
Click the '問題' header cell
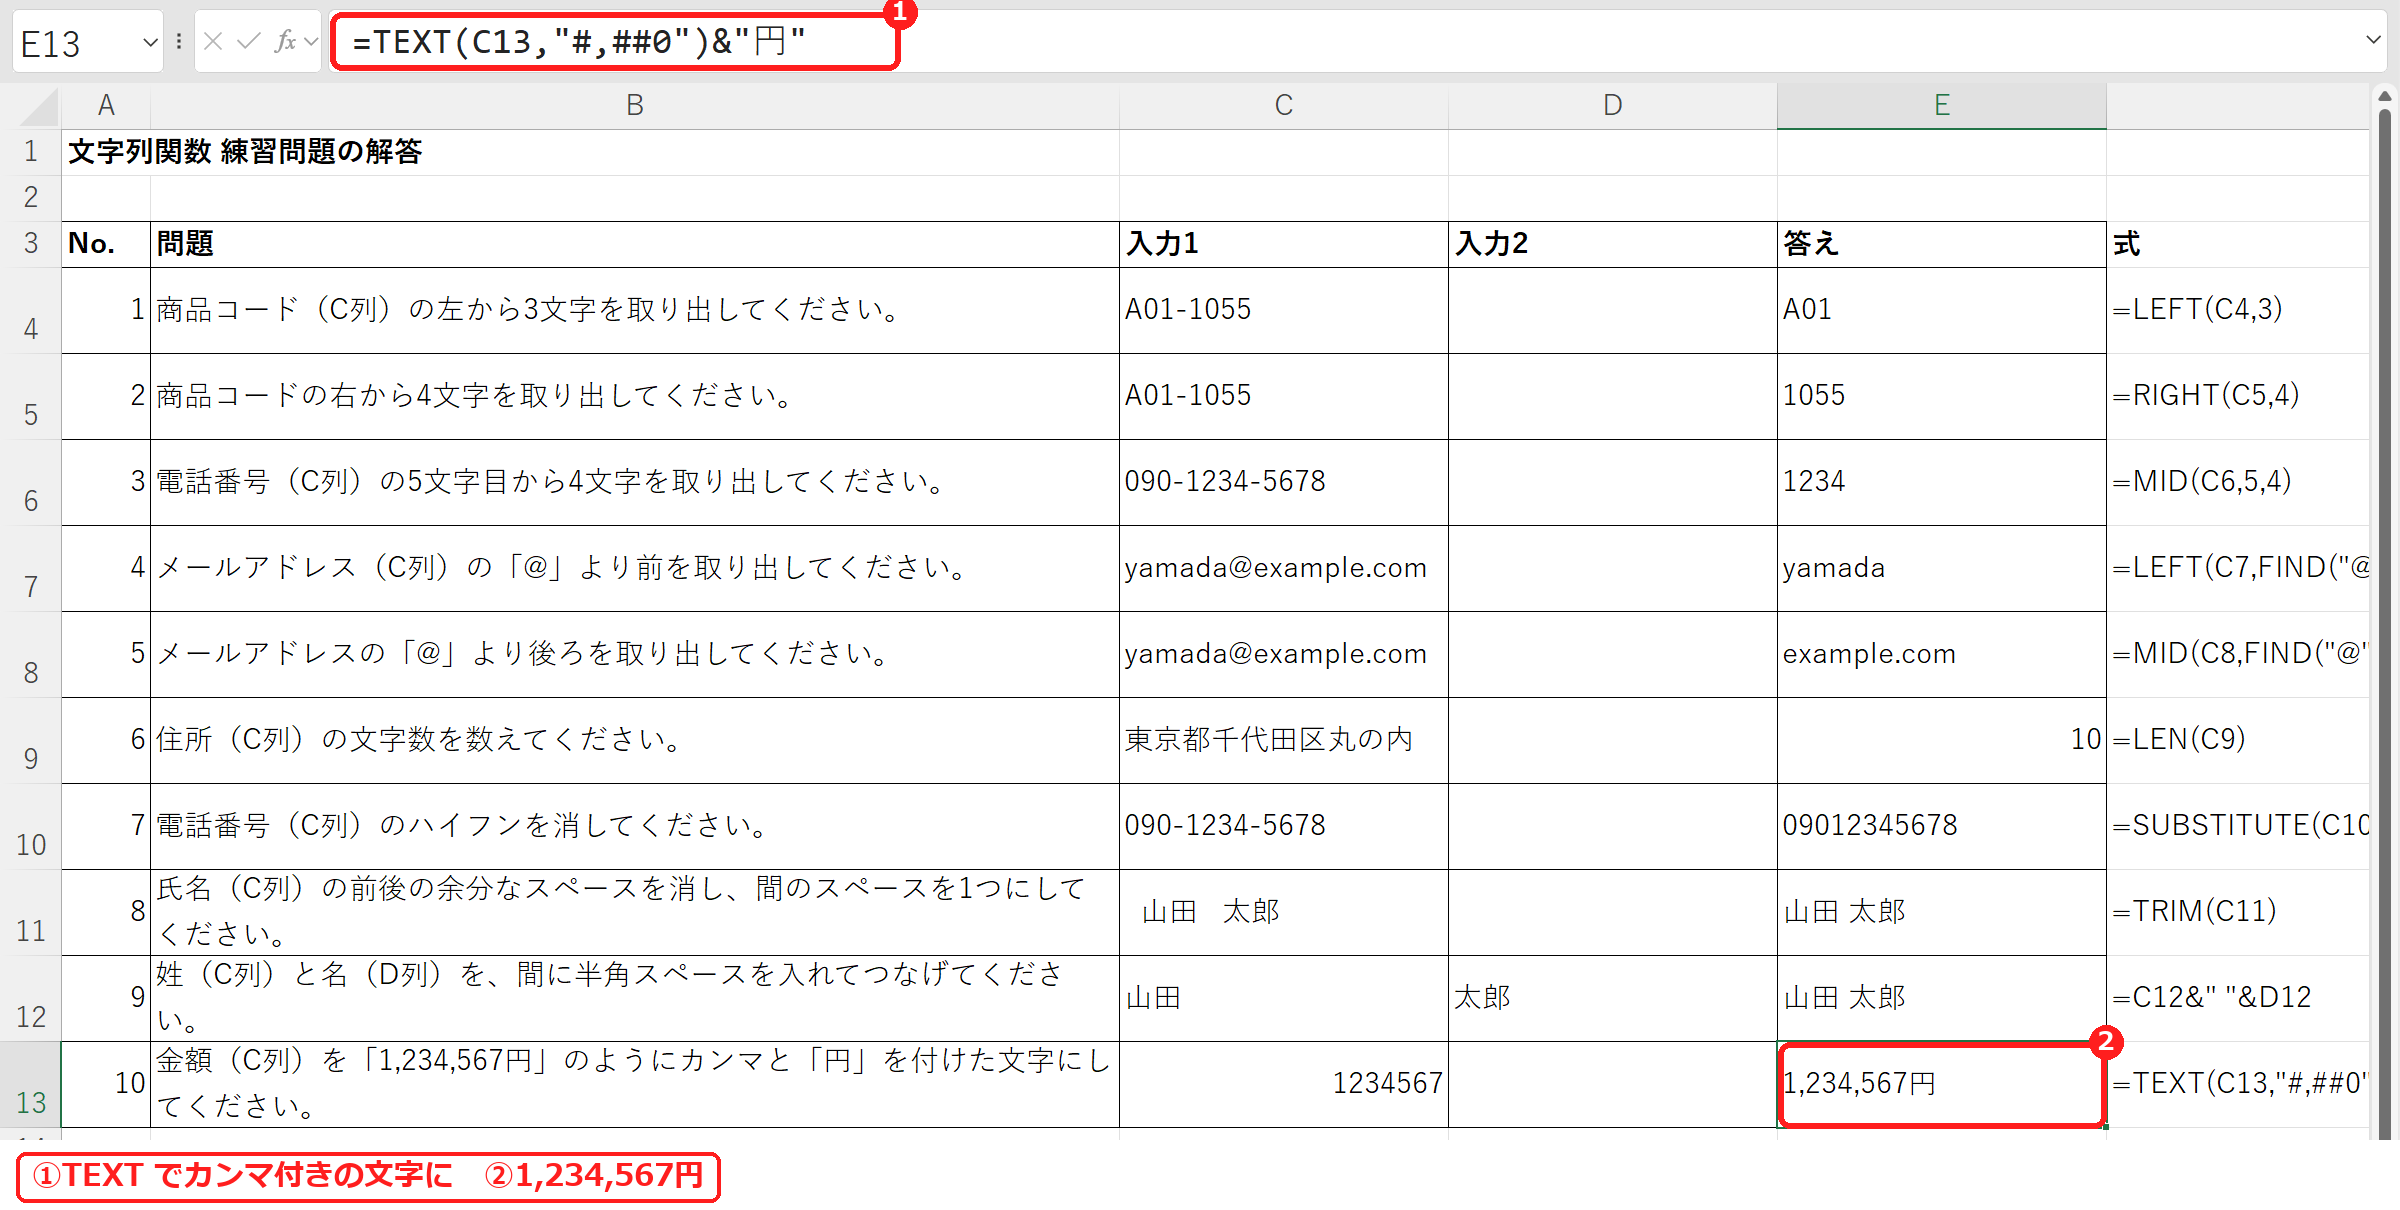[635, 244]
